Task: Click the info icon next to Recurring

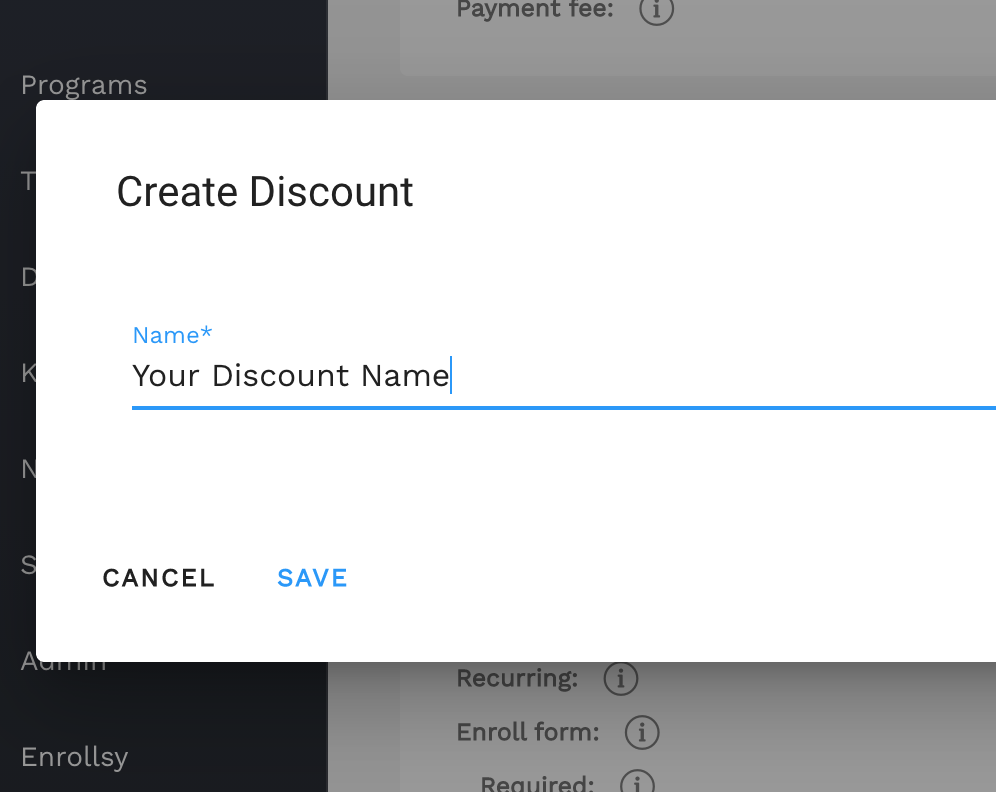Action: [620, 679]
